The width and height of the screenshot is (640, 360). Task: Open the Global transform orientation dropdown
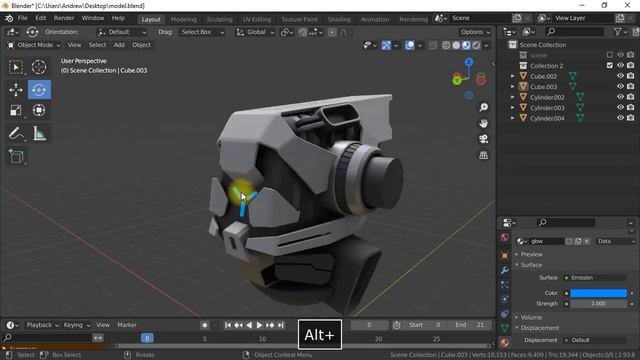coord(255,32)
